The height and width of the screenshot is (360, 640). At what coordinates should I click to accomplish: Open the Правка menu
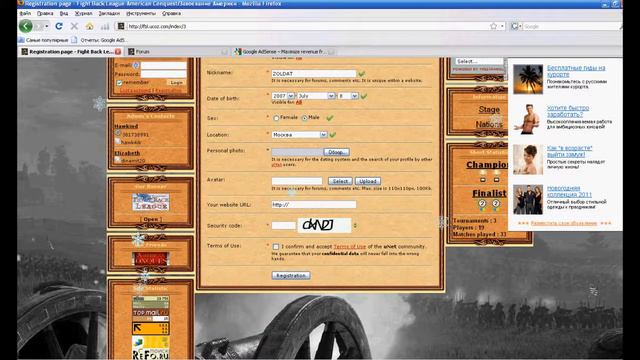coord(45,13)
